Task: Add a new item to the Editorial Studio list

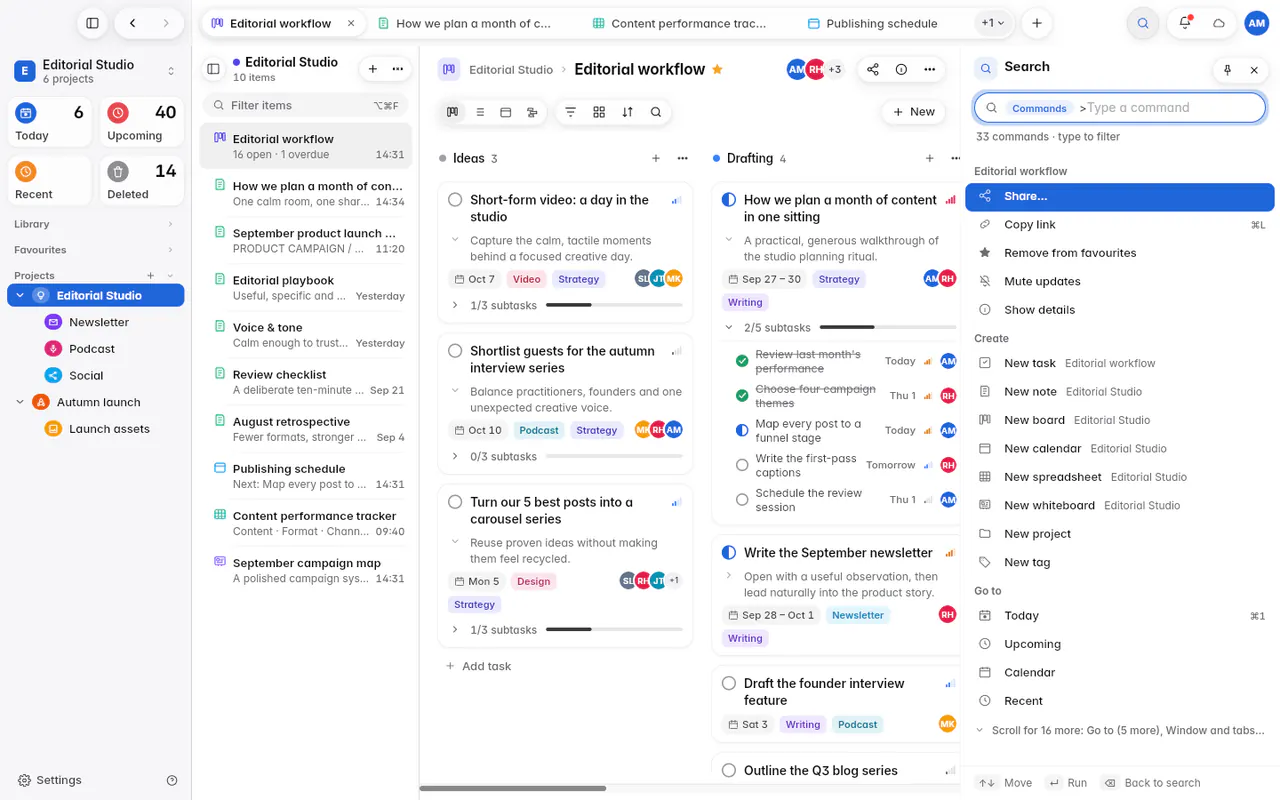Action: (373, 69)
